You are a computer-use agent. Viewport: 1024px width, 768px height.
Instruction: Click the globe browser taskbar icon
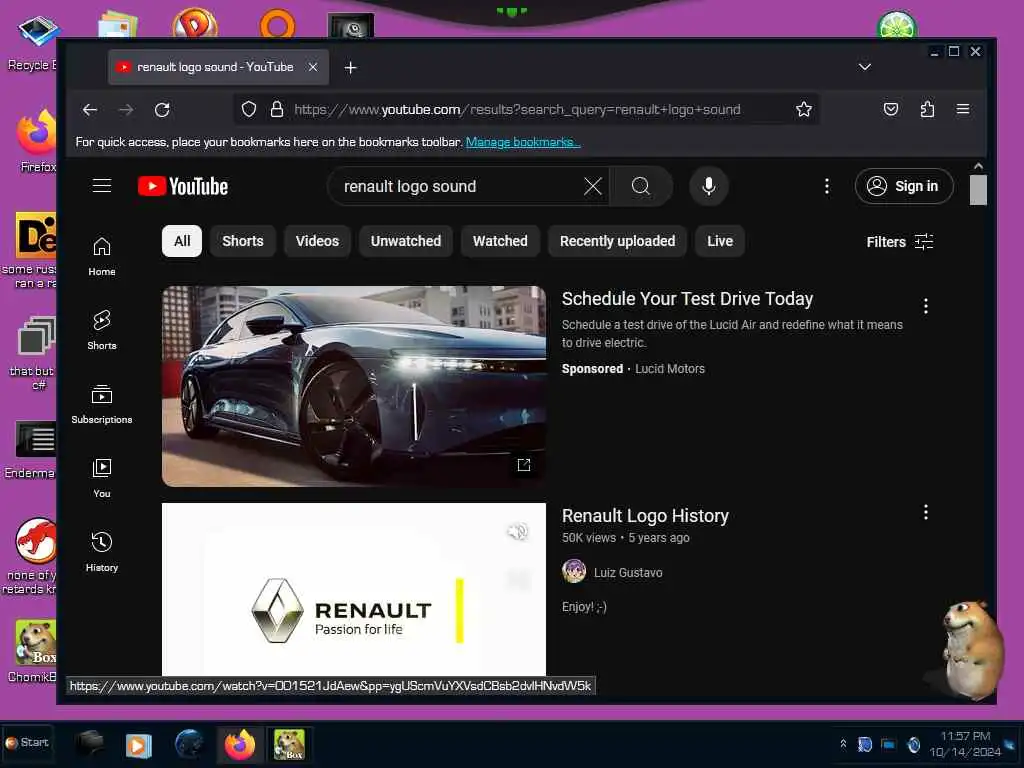pos(190,744)
